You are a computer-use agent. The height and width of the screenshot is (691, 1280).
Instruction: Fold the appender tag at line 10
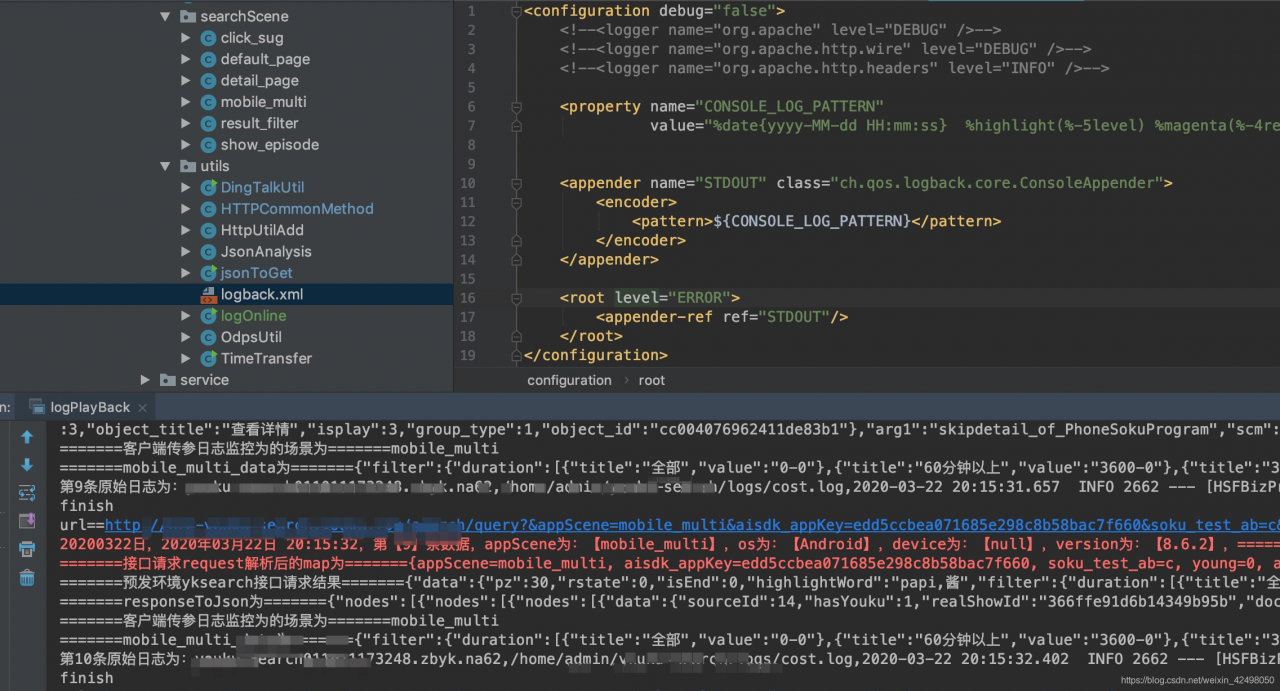point(516,183)
